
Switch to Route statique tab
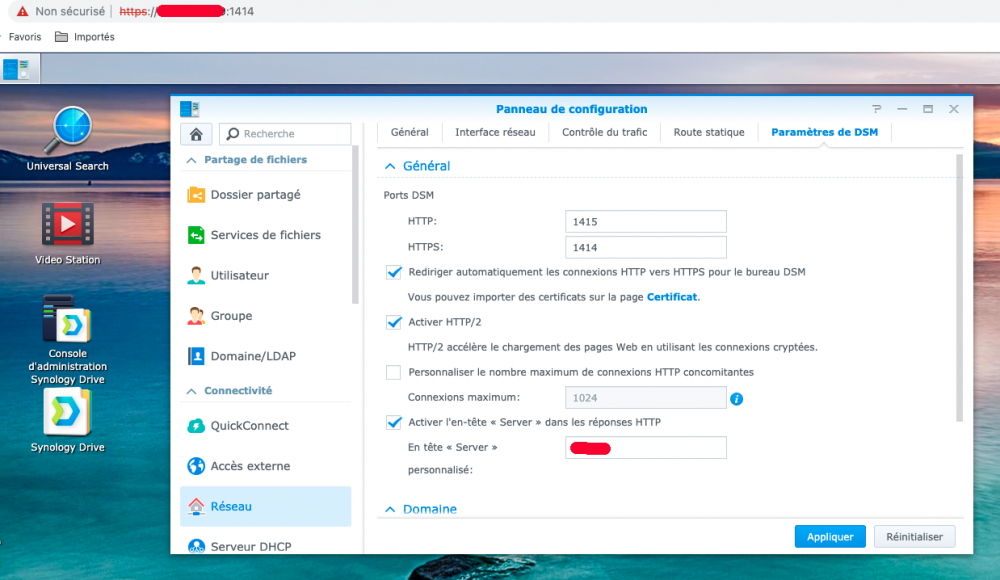coord(709,132)
